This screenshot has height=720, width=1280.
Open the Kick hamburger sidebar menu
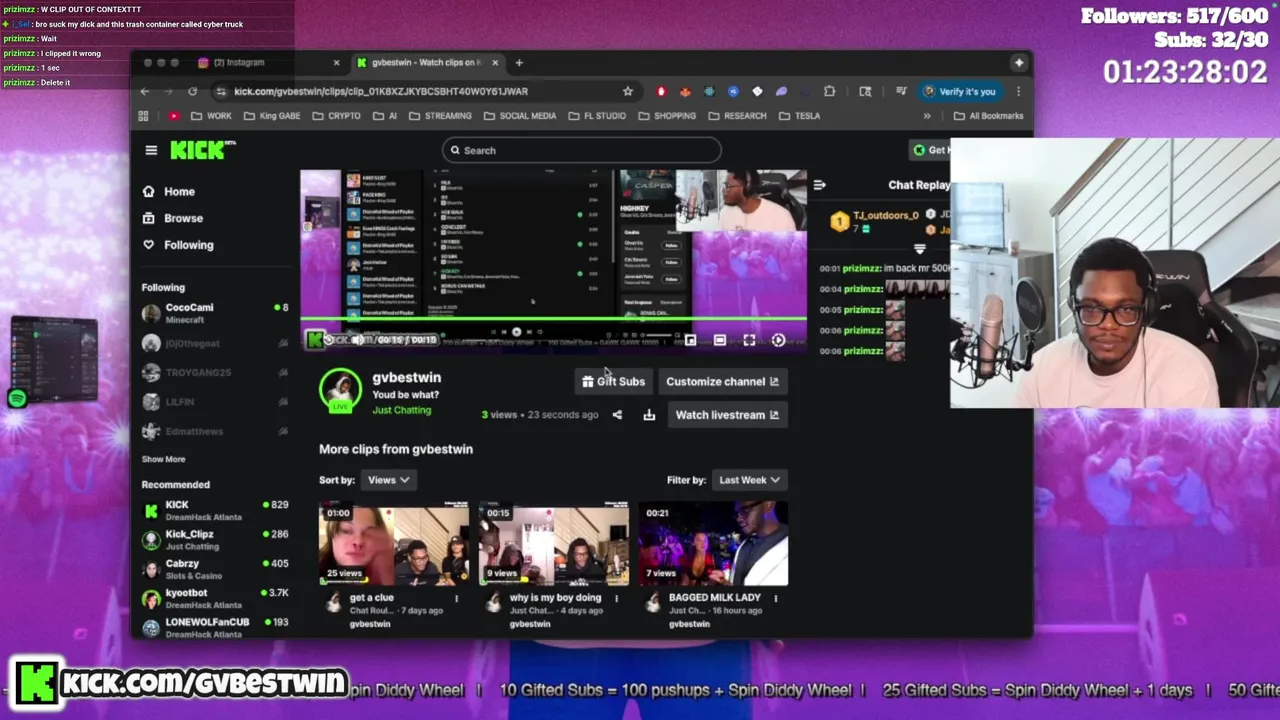151,150
